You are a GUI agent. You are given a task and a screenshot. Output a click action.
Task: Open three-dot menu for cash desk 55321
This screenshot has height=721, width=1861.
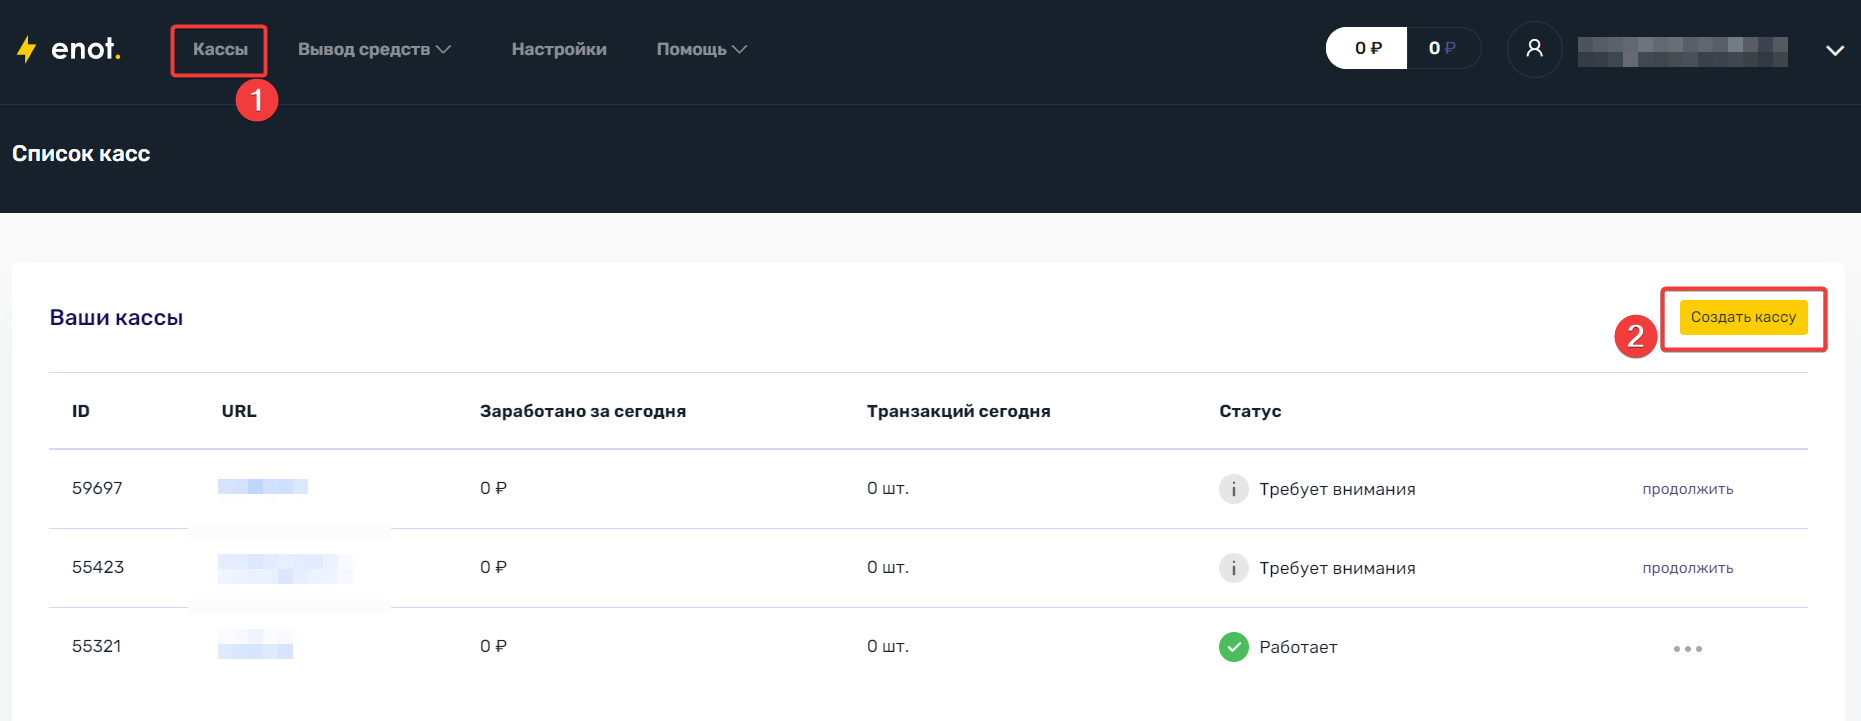(x=1687, y=649)
